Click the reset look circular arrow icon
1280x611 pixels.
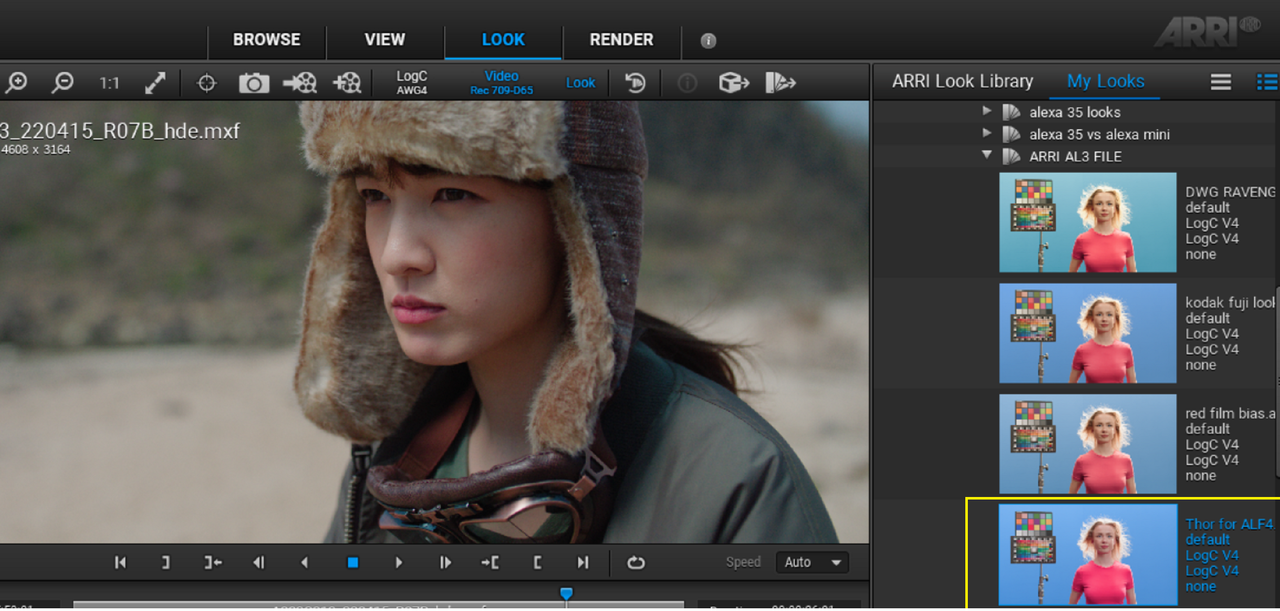point(635,83)
